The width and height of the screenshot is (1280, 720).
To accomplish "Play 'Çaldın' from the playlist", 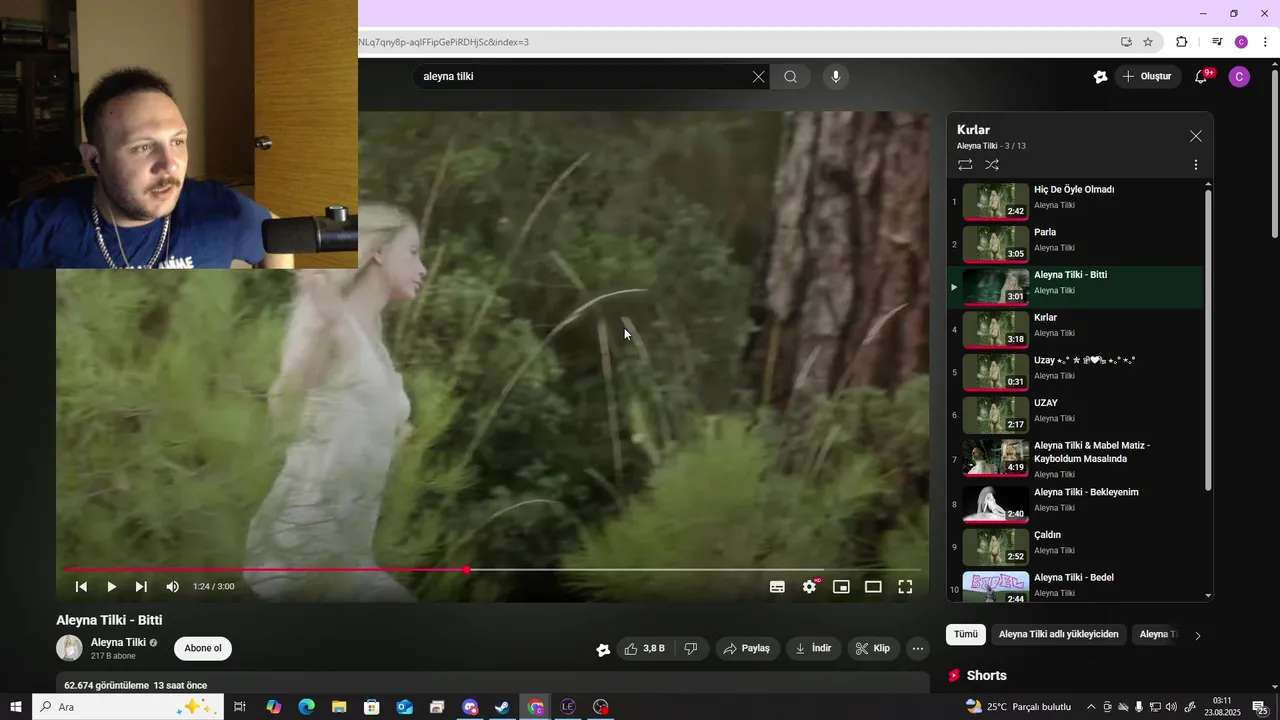I will tap(1075, 547).
